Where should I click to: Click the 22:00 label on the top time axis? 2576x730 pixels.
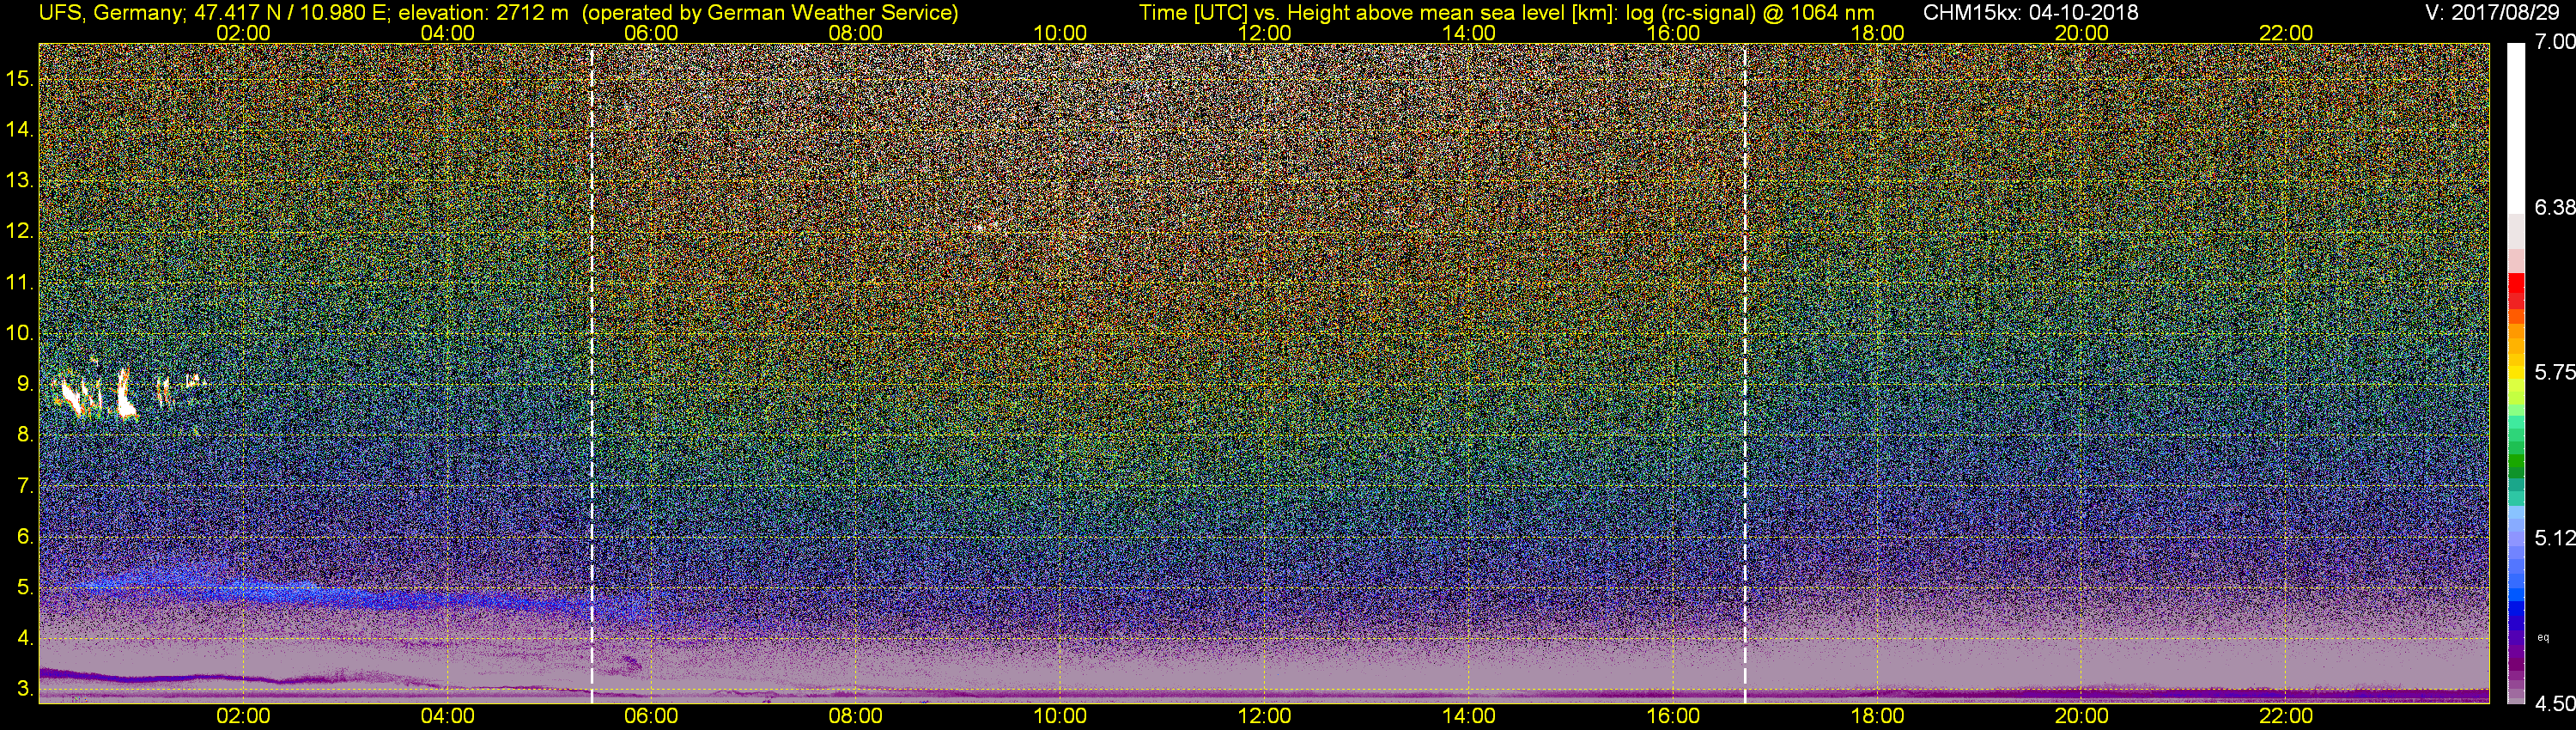click(2286, 33)
